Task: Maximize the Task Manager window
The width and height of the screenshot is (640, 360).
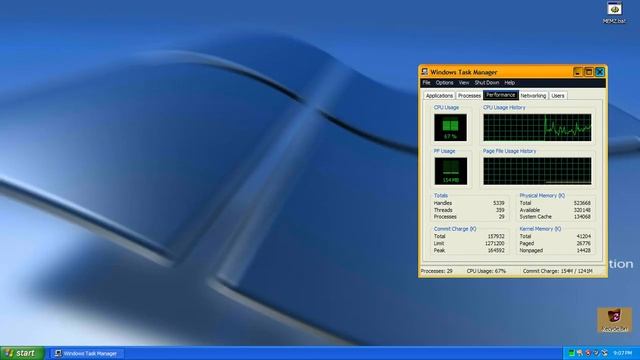Action: [x=589, y=72]
